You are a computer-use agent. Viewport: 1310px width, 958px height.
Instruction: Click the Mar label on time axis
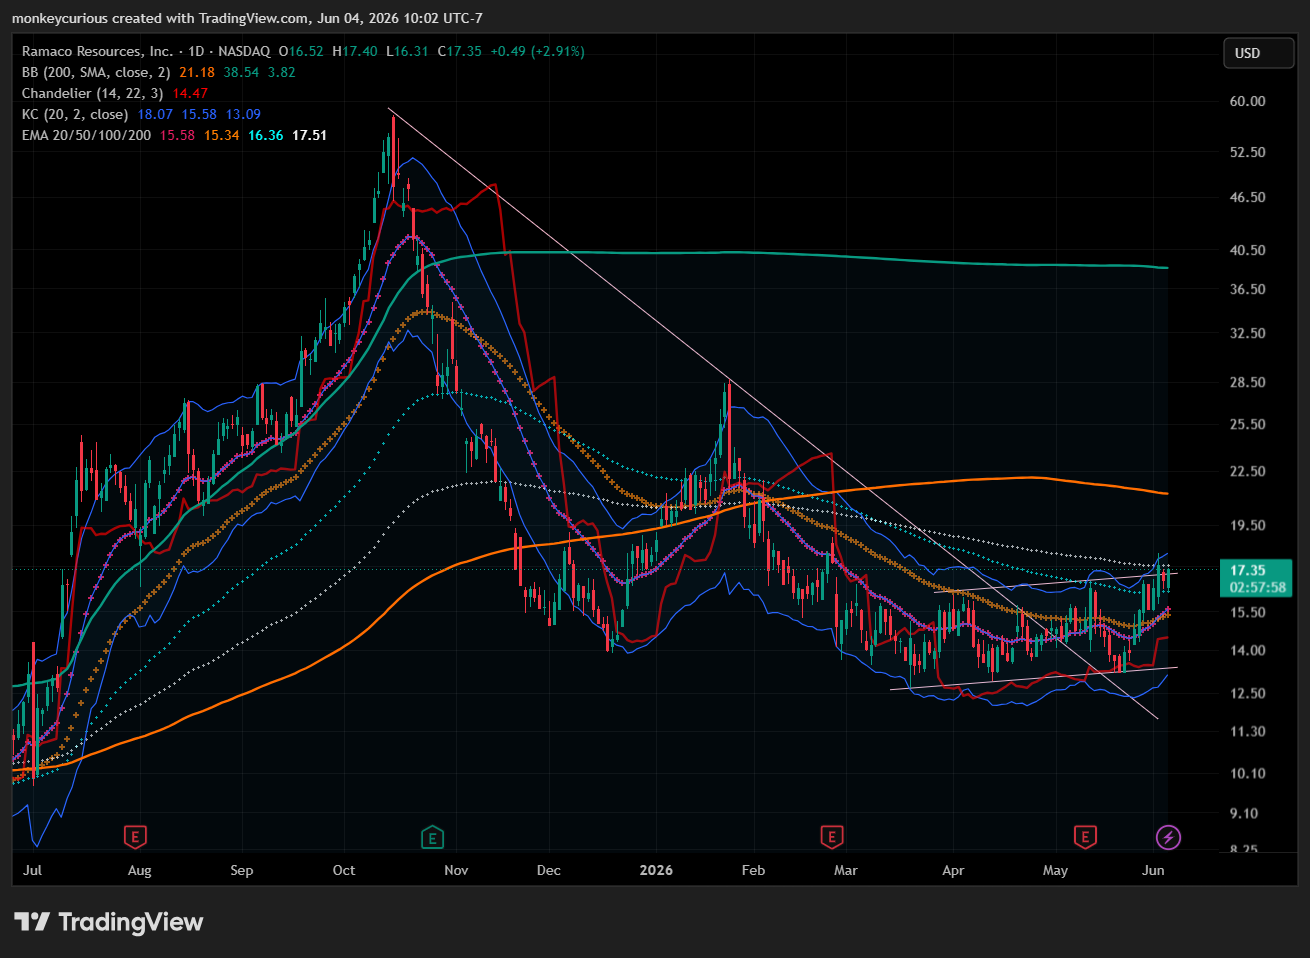click(846, 870)
